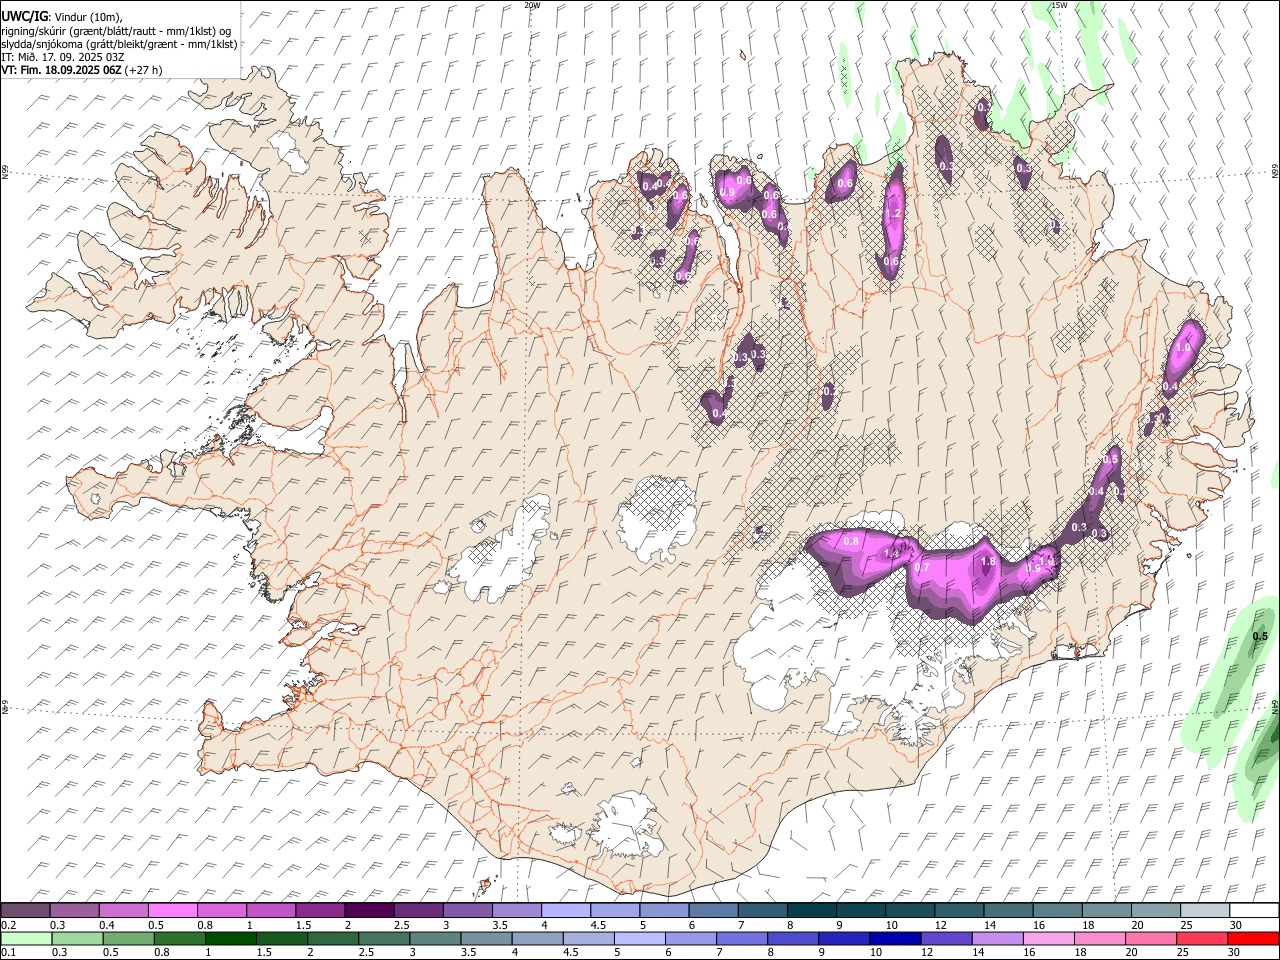The image size is (1280, 960).
Task: Click the header title 'UWC/IG: Vindur (10m)'
Action: point(61,16)
